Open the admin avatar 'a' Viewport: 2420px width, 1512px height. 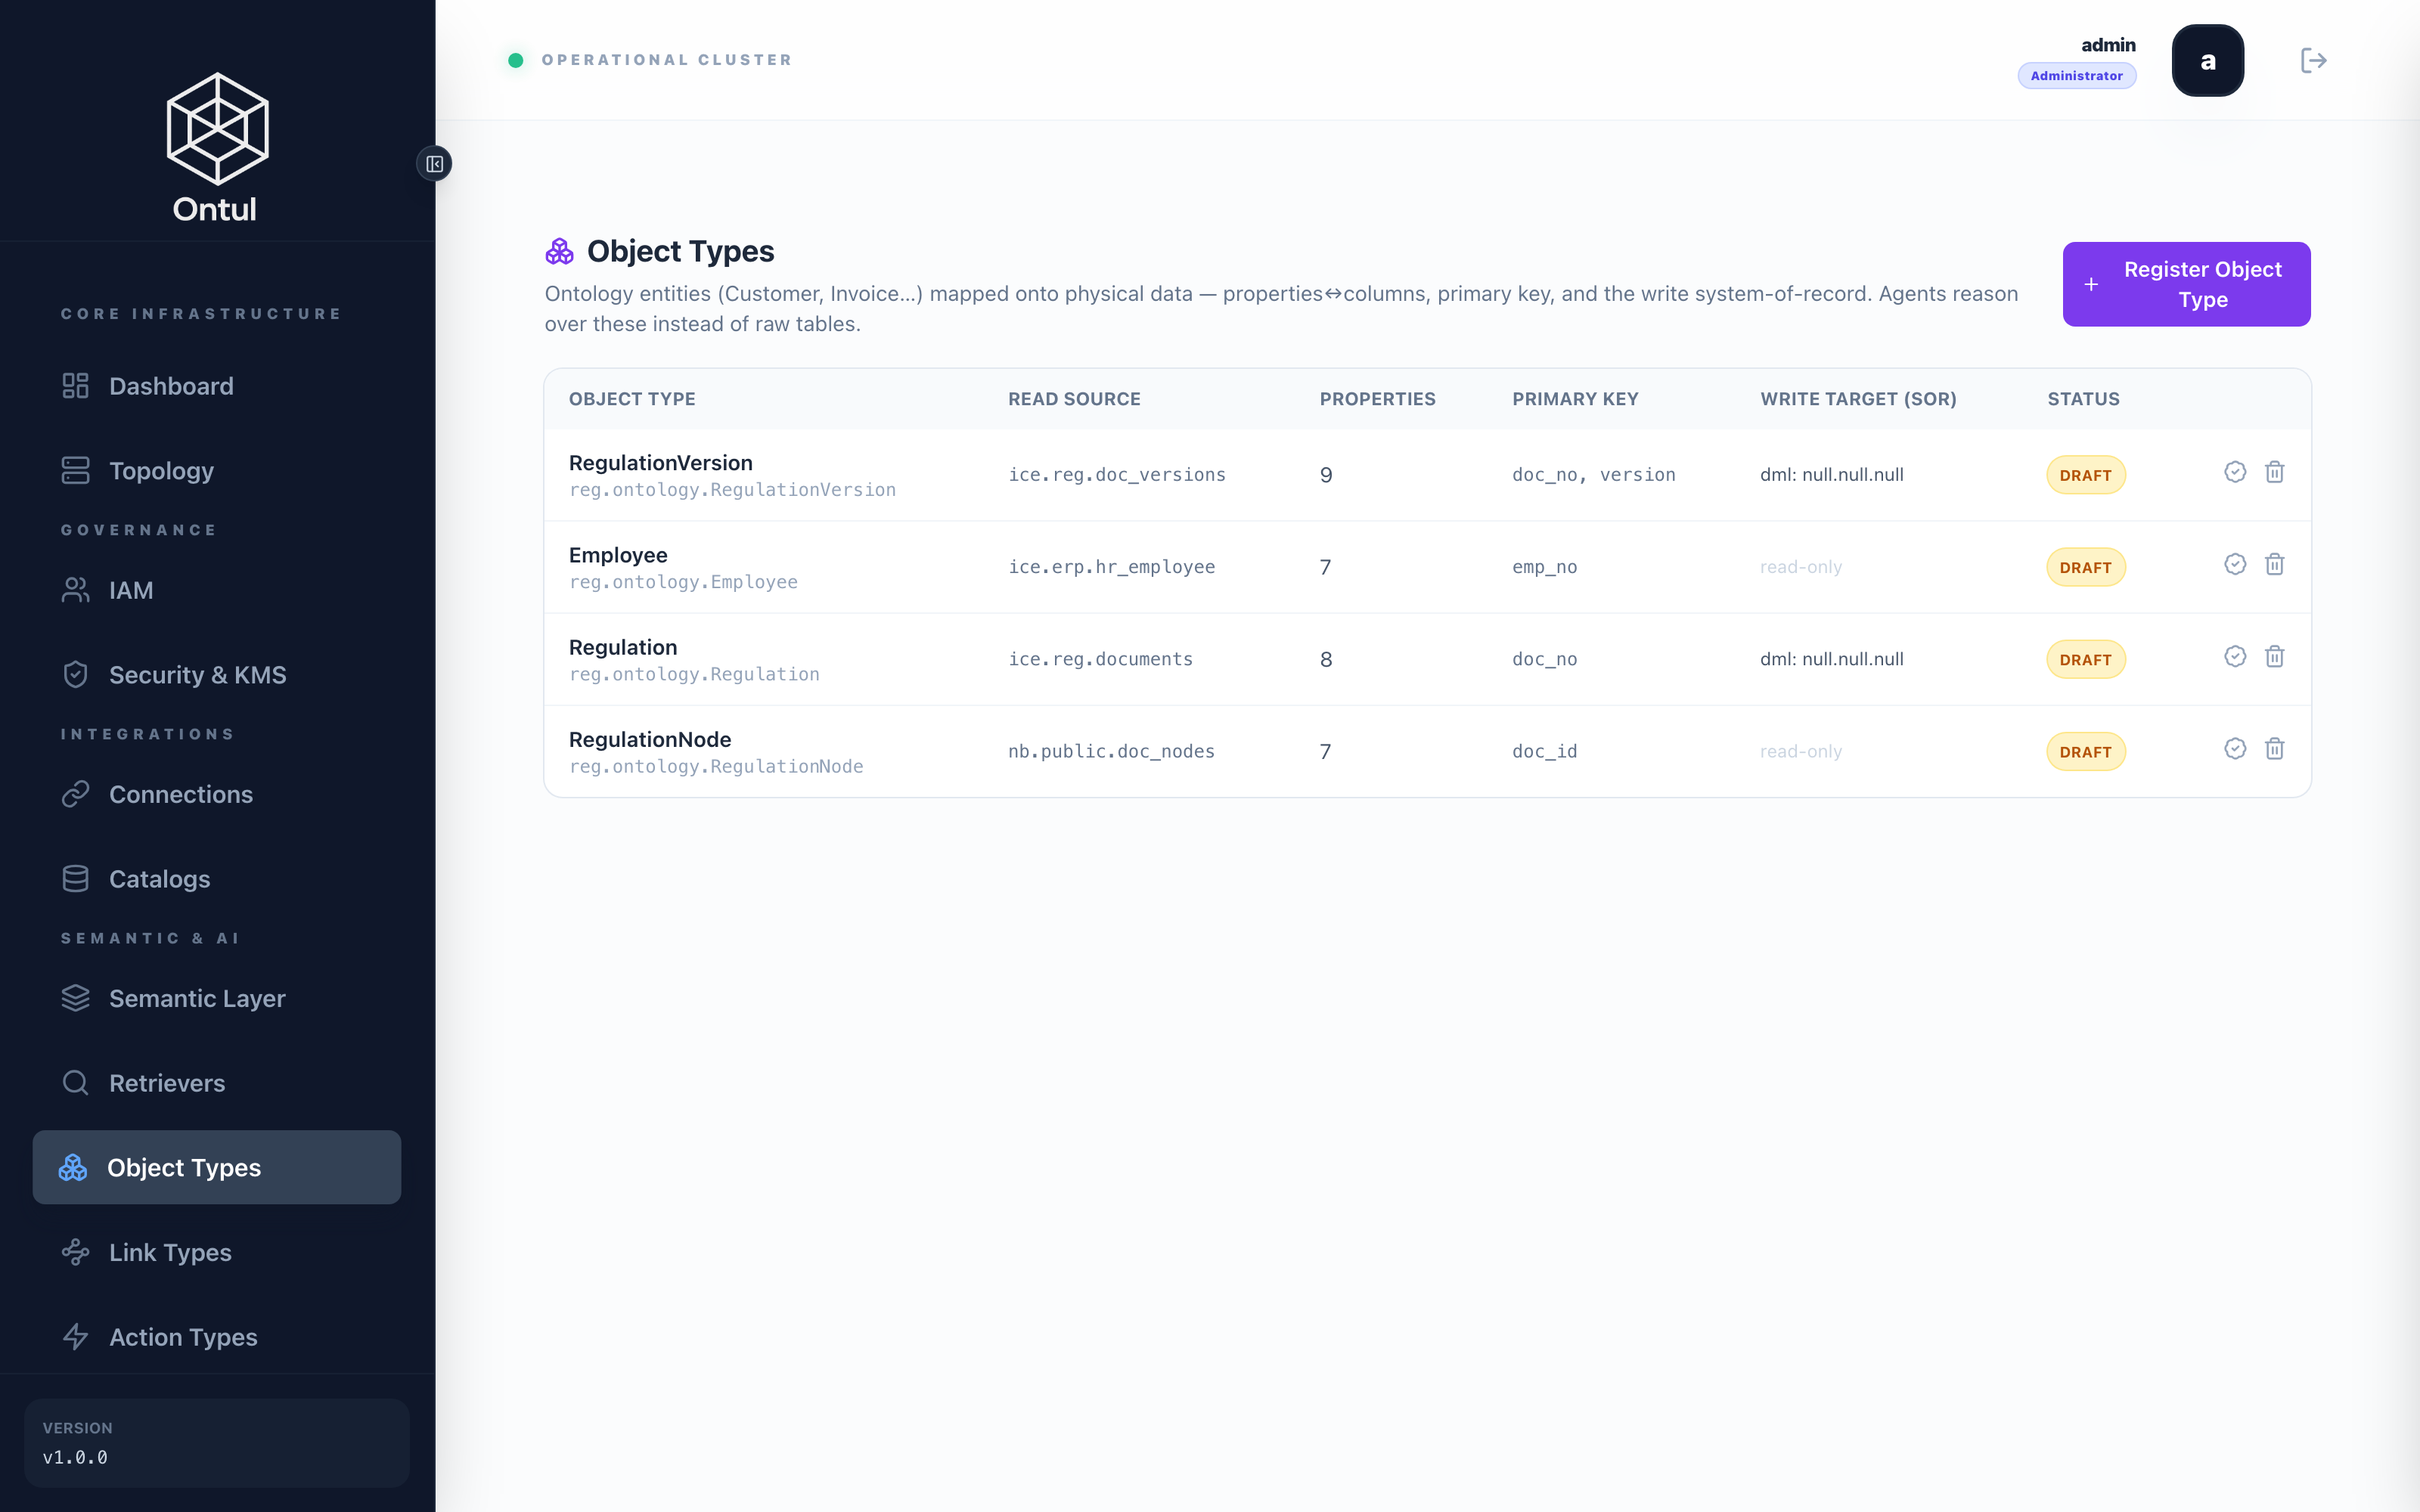click(x=2207, y=61)
